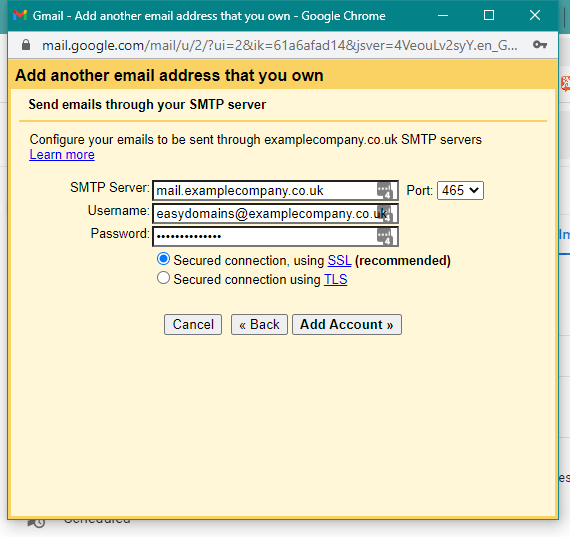Close the Chrome popup window
The width and height of the screenshot is (570, 537).
click(534, 15)
